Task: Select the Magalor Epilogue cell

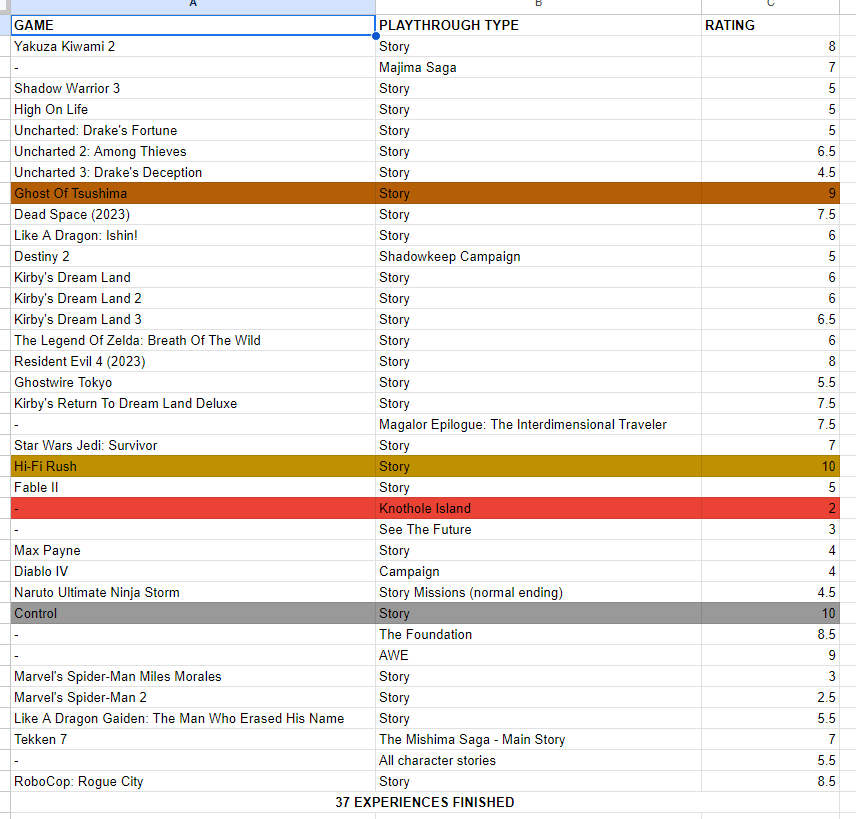Action: coord(538,425)
